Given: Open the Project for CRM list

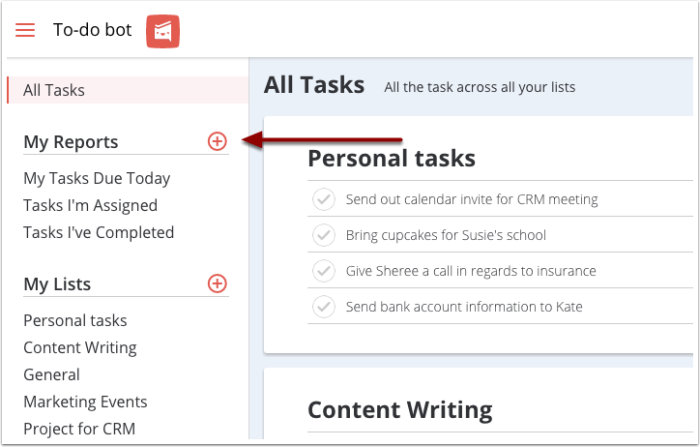Looking at the screenshot, I should 79,429.
